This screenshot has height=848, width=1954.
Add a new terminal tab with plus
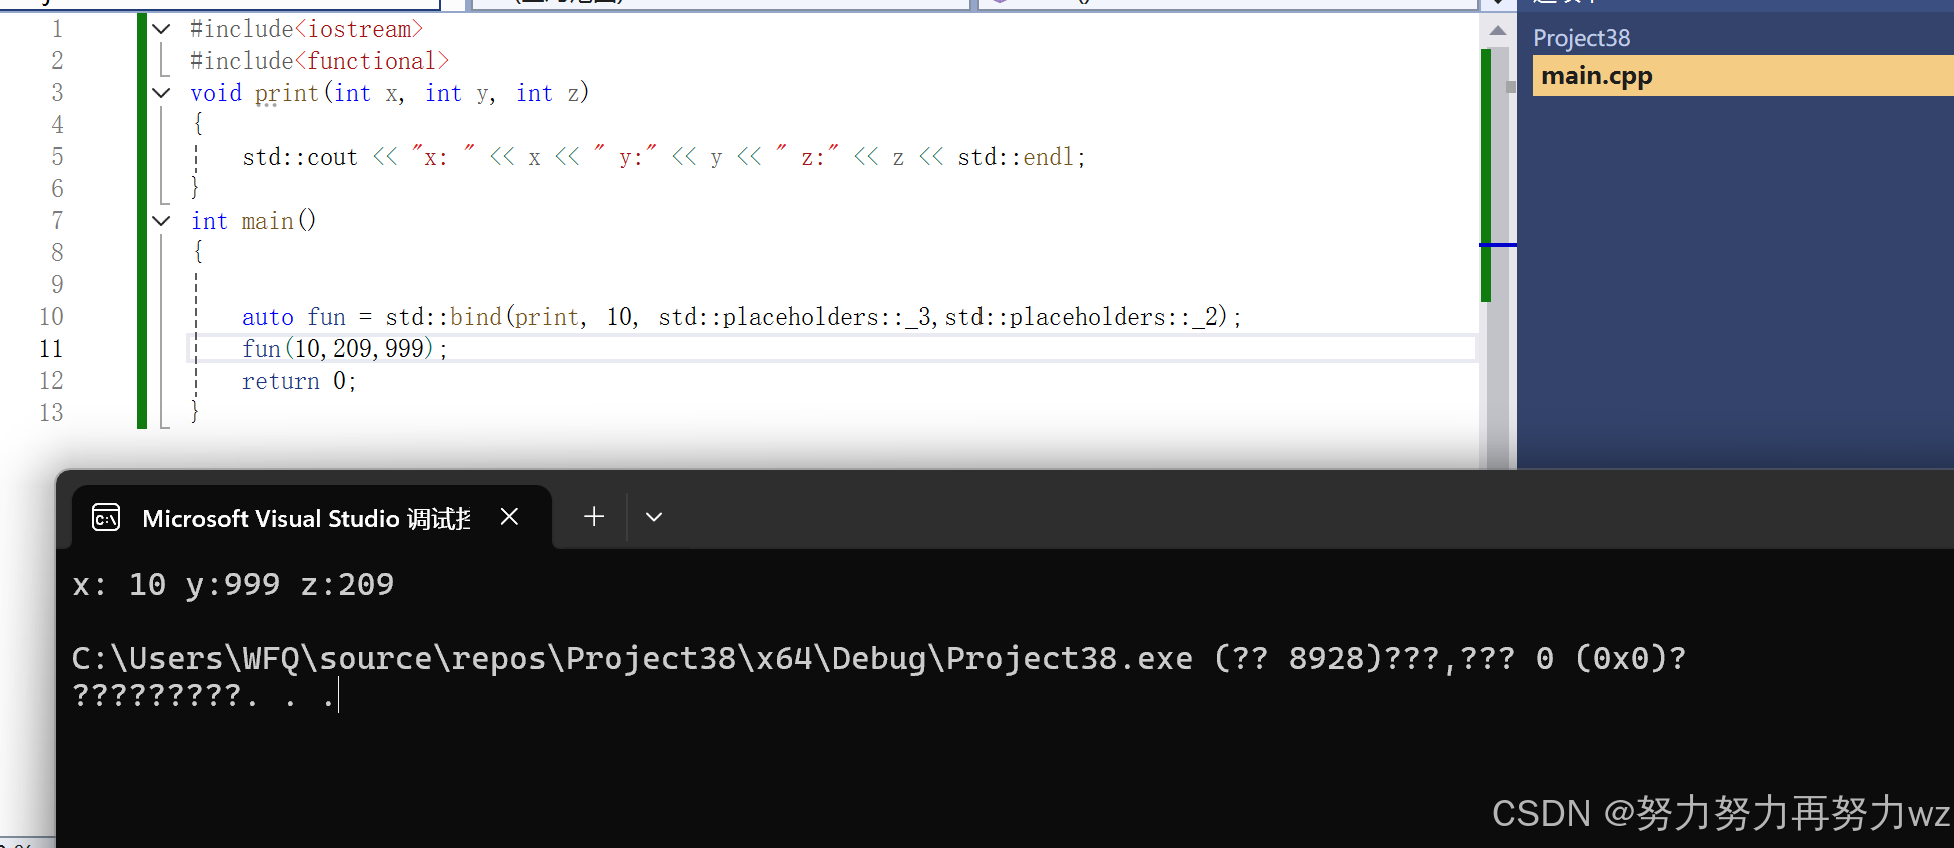coord(594,516)
